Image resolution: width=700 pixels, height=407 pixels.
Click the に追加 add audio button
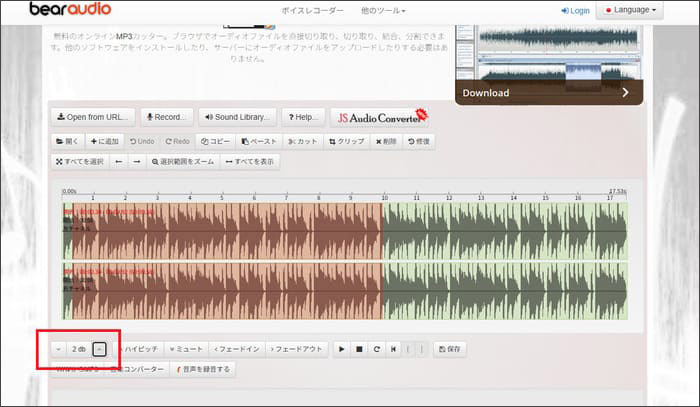pos(105,141)
